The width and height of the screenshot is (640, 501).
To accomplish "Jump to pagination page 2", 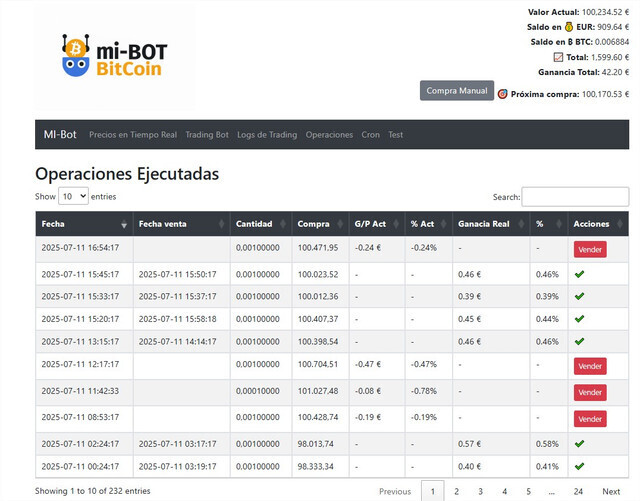I will coord(456,491).
